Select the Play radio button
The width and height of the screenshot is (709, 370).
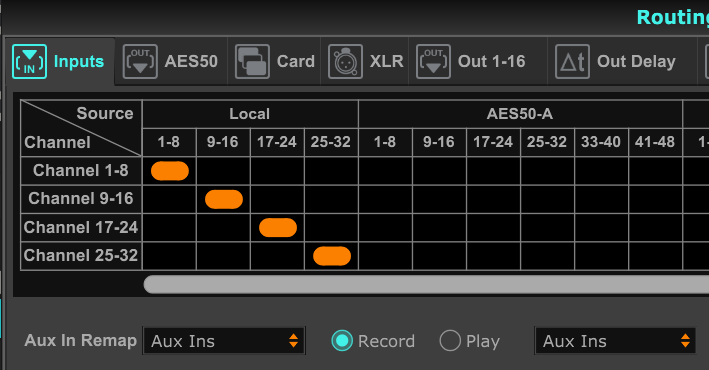click(x=450, y=341)
